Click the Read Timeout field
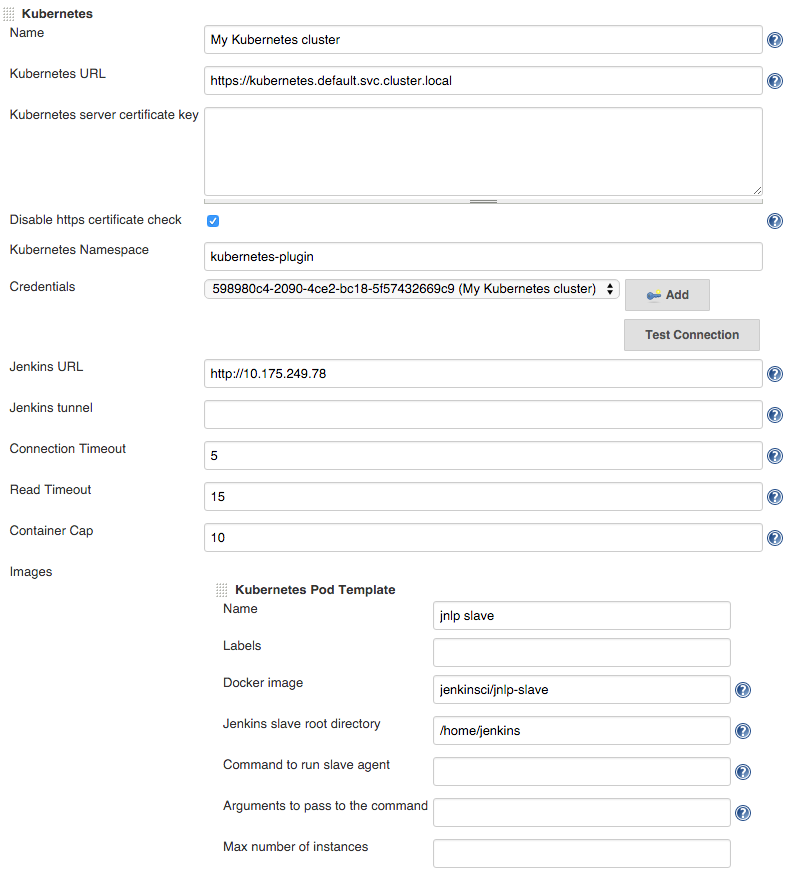Screen dimensions: 795x876 pyautogui.click(x=483, y=497)
